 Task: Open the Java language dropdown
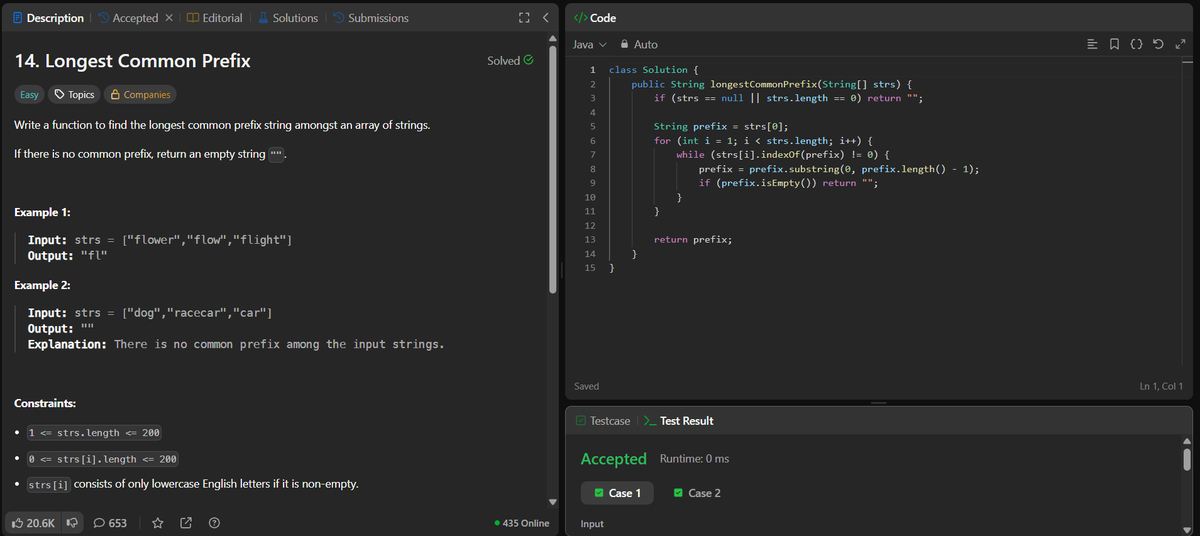[589, 45]
